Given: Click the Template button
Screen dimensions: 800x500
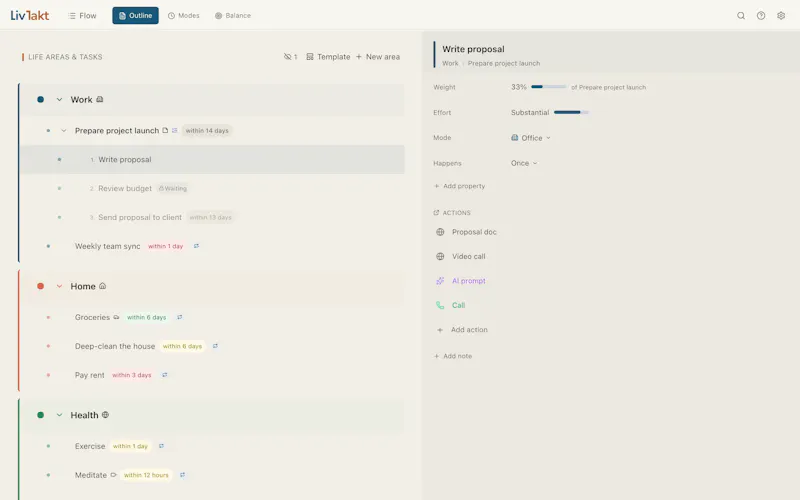Looking at the screenshot, I should click(x=328, y=57).
